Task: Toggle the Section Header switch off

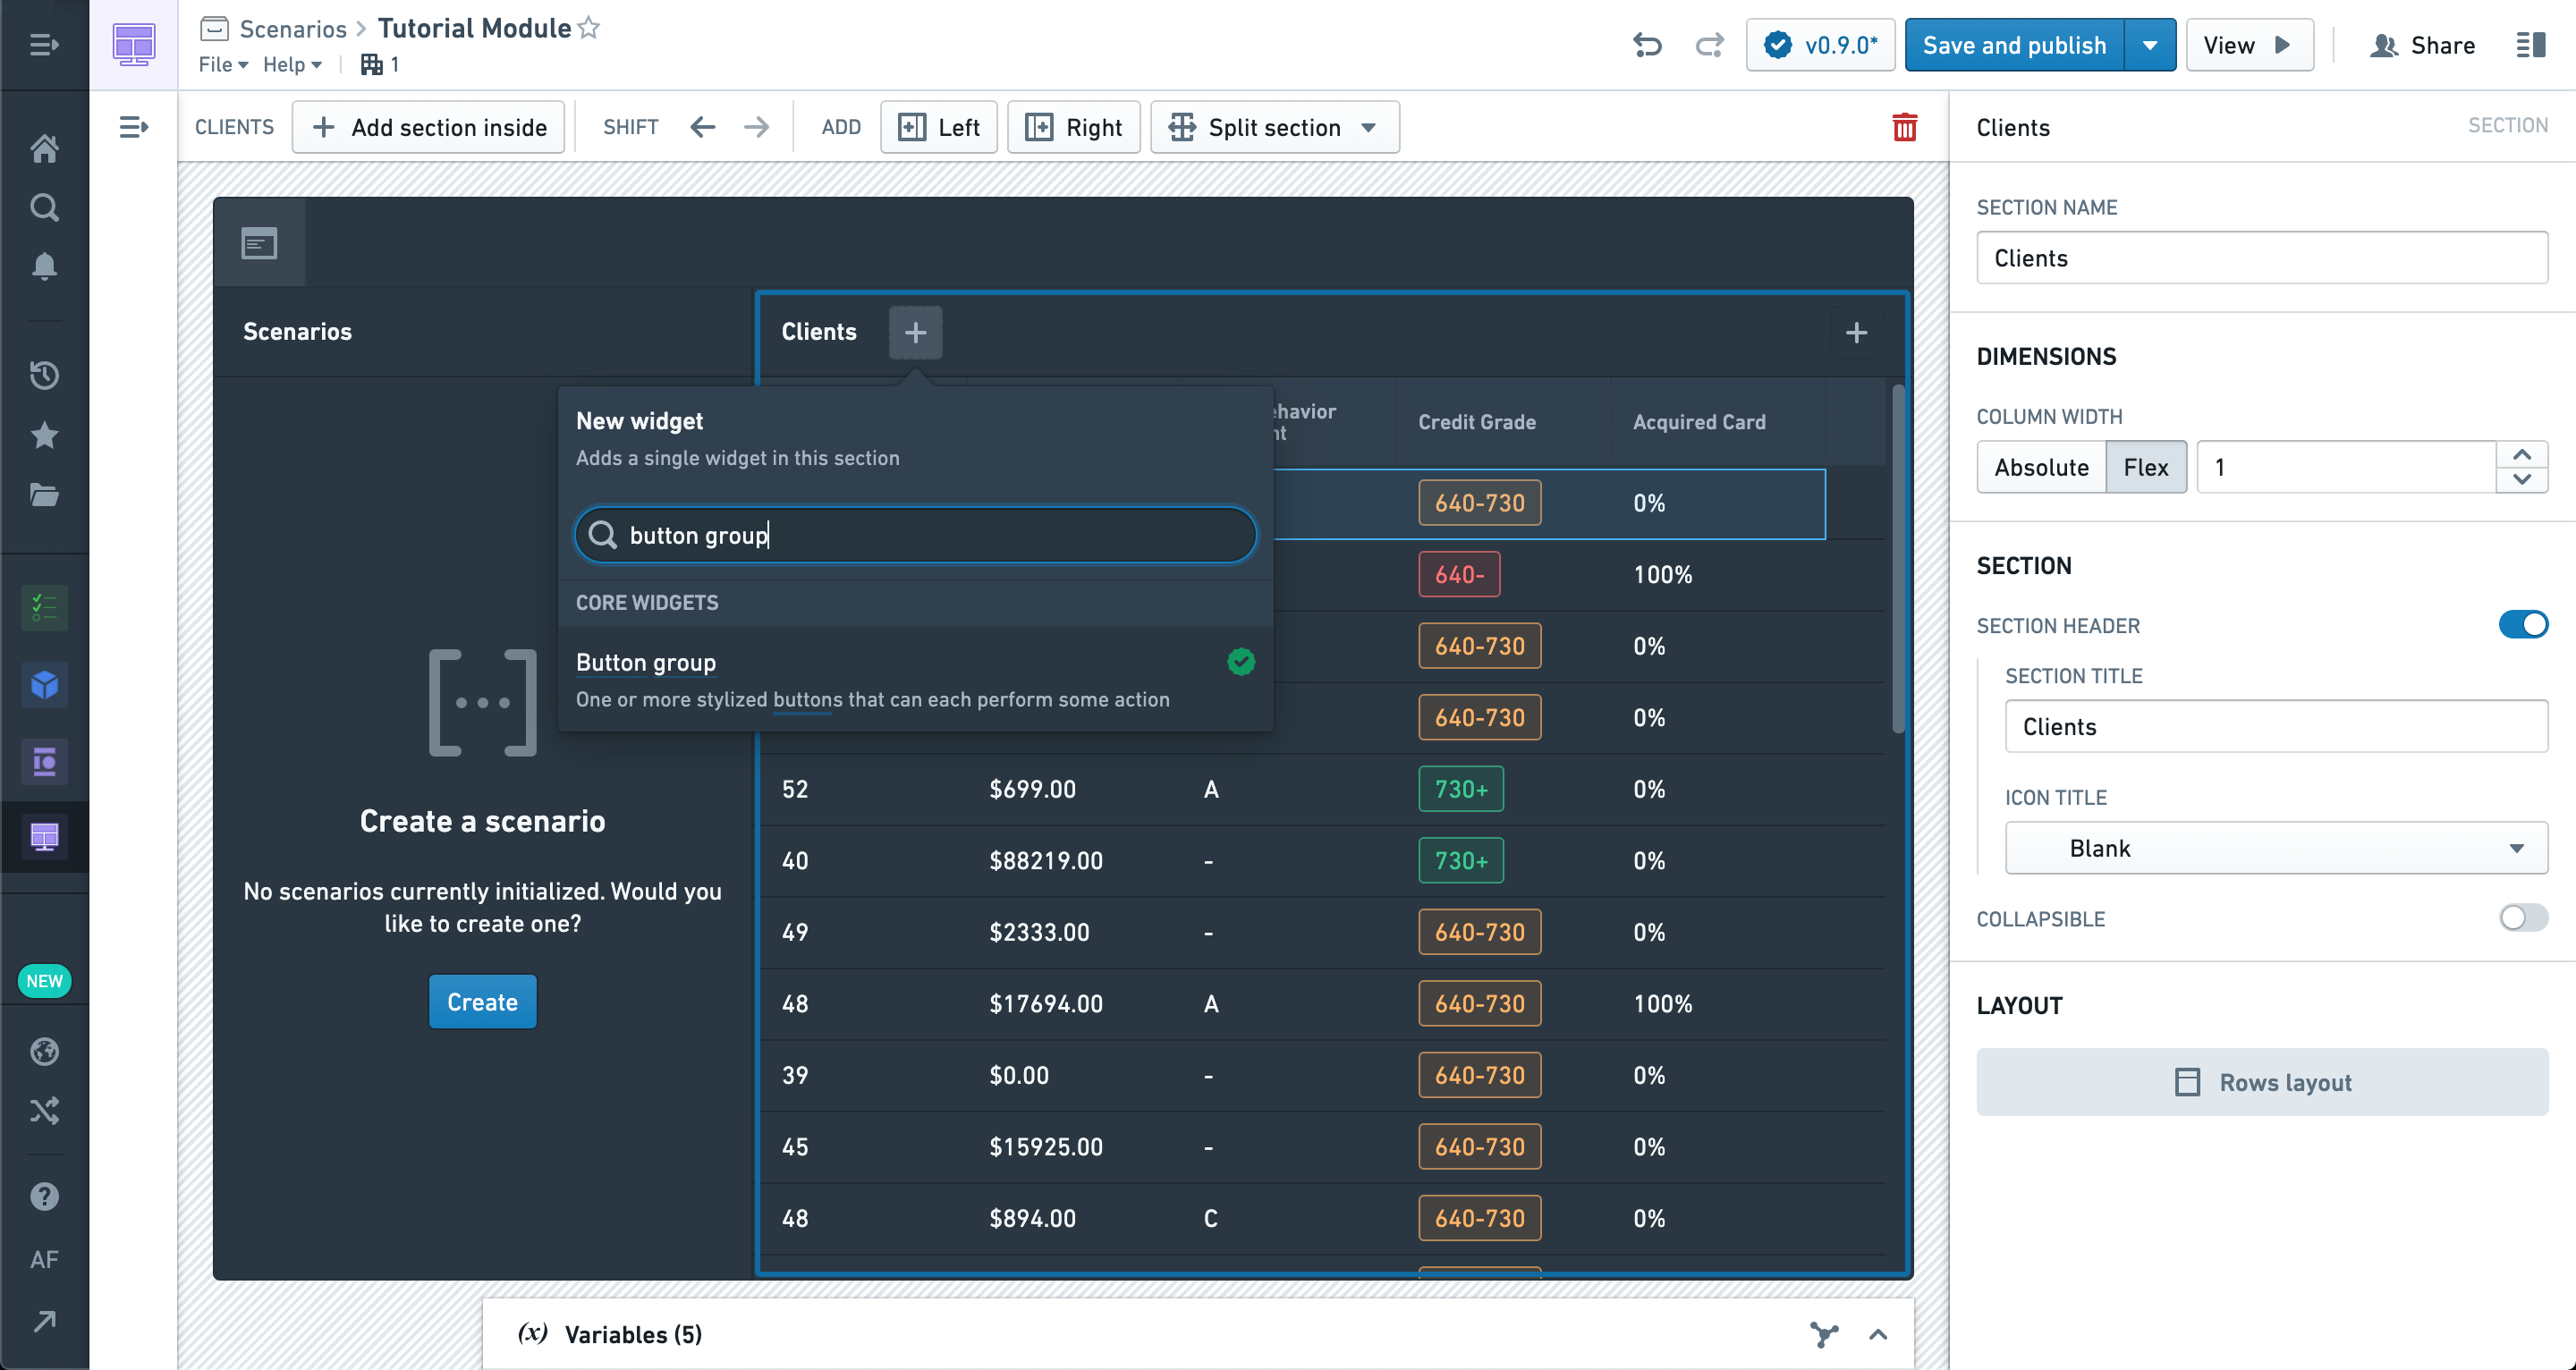Action: tap(2523, 625)
